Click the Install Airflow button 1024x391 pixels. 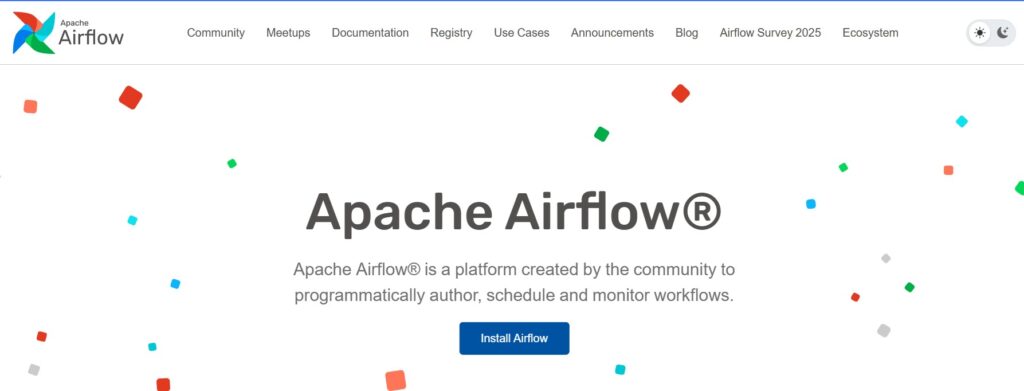point(514,338)
